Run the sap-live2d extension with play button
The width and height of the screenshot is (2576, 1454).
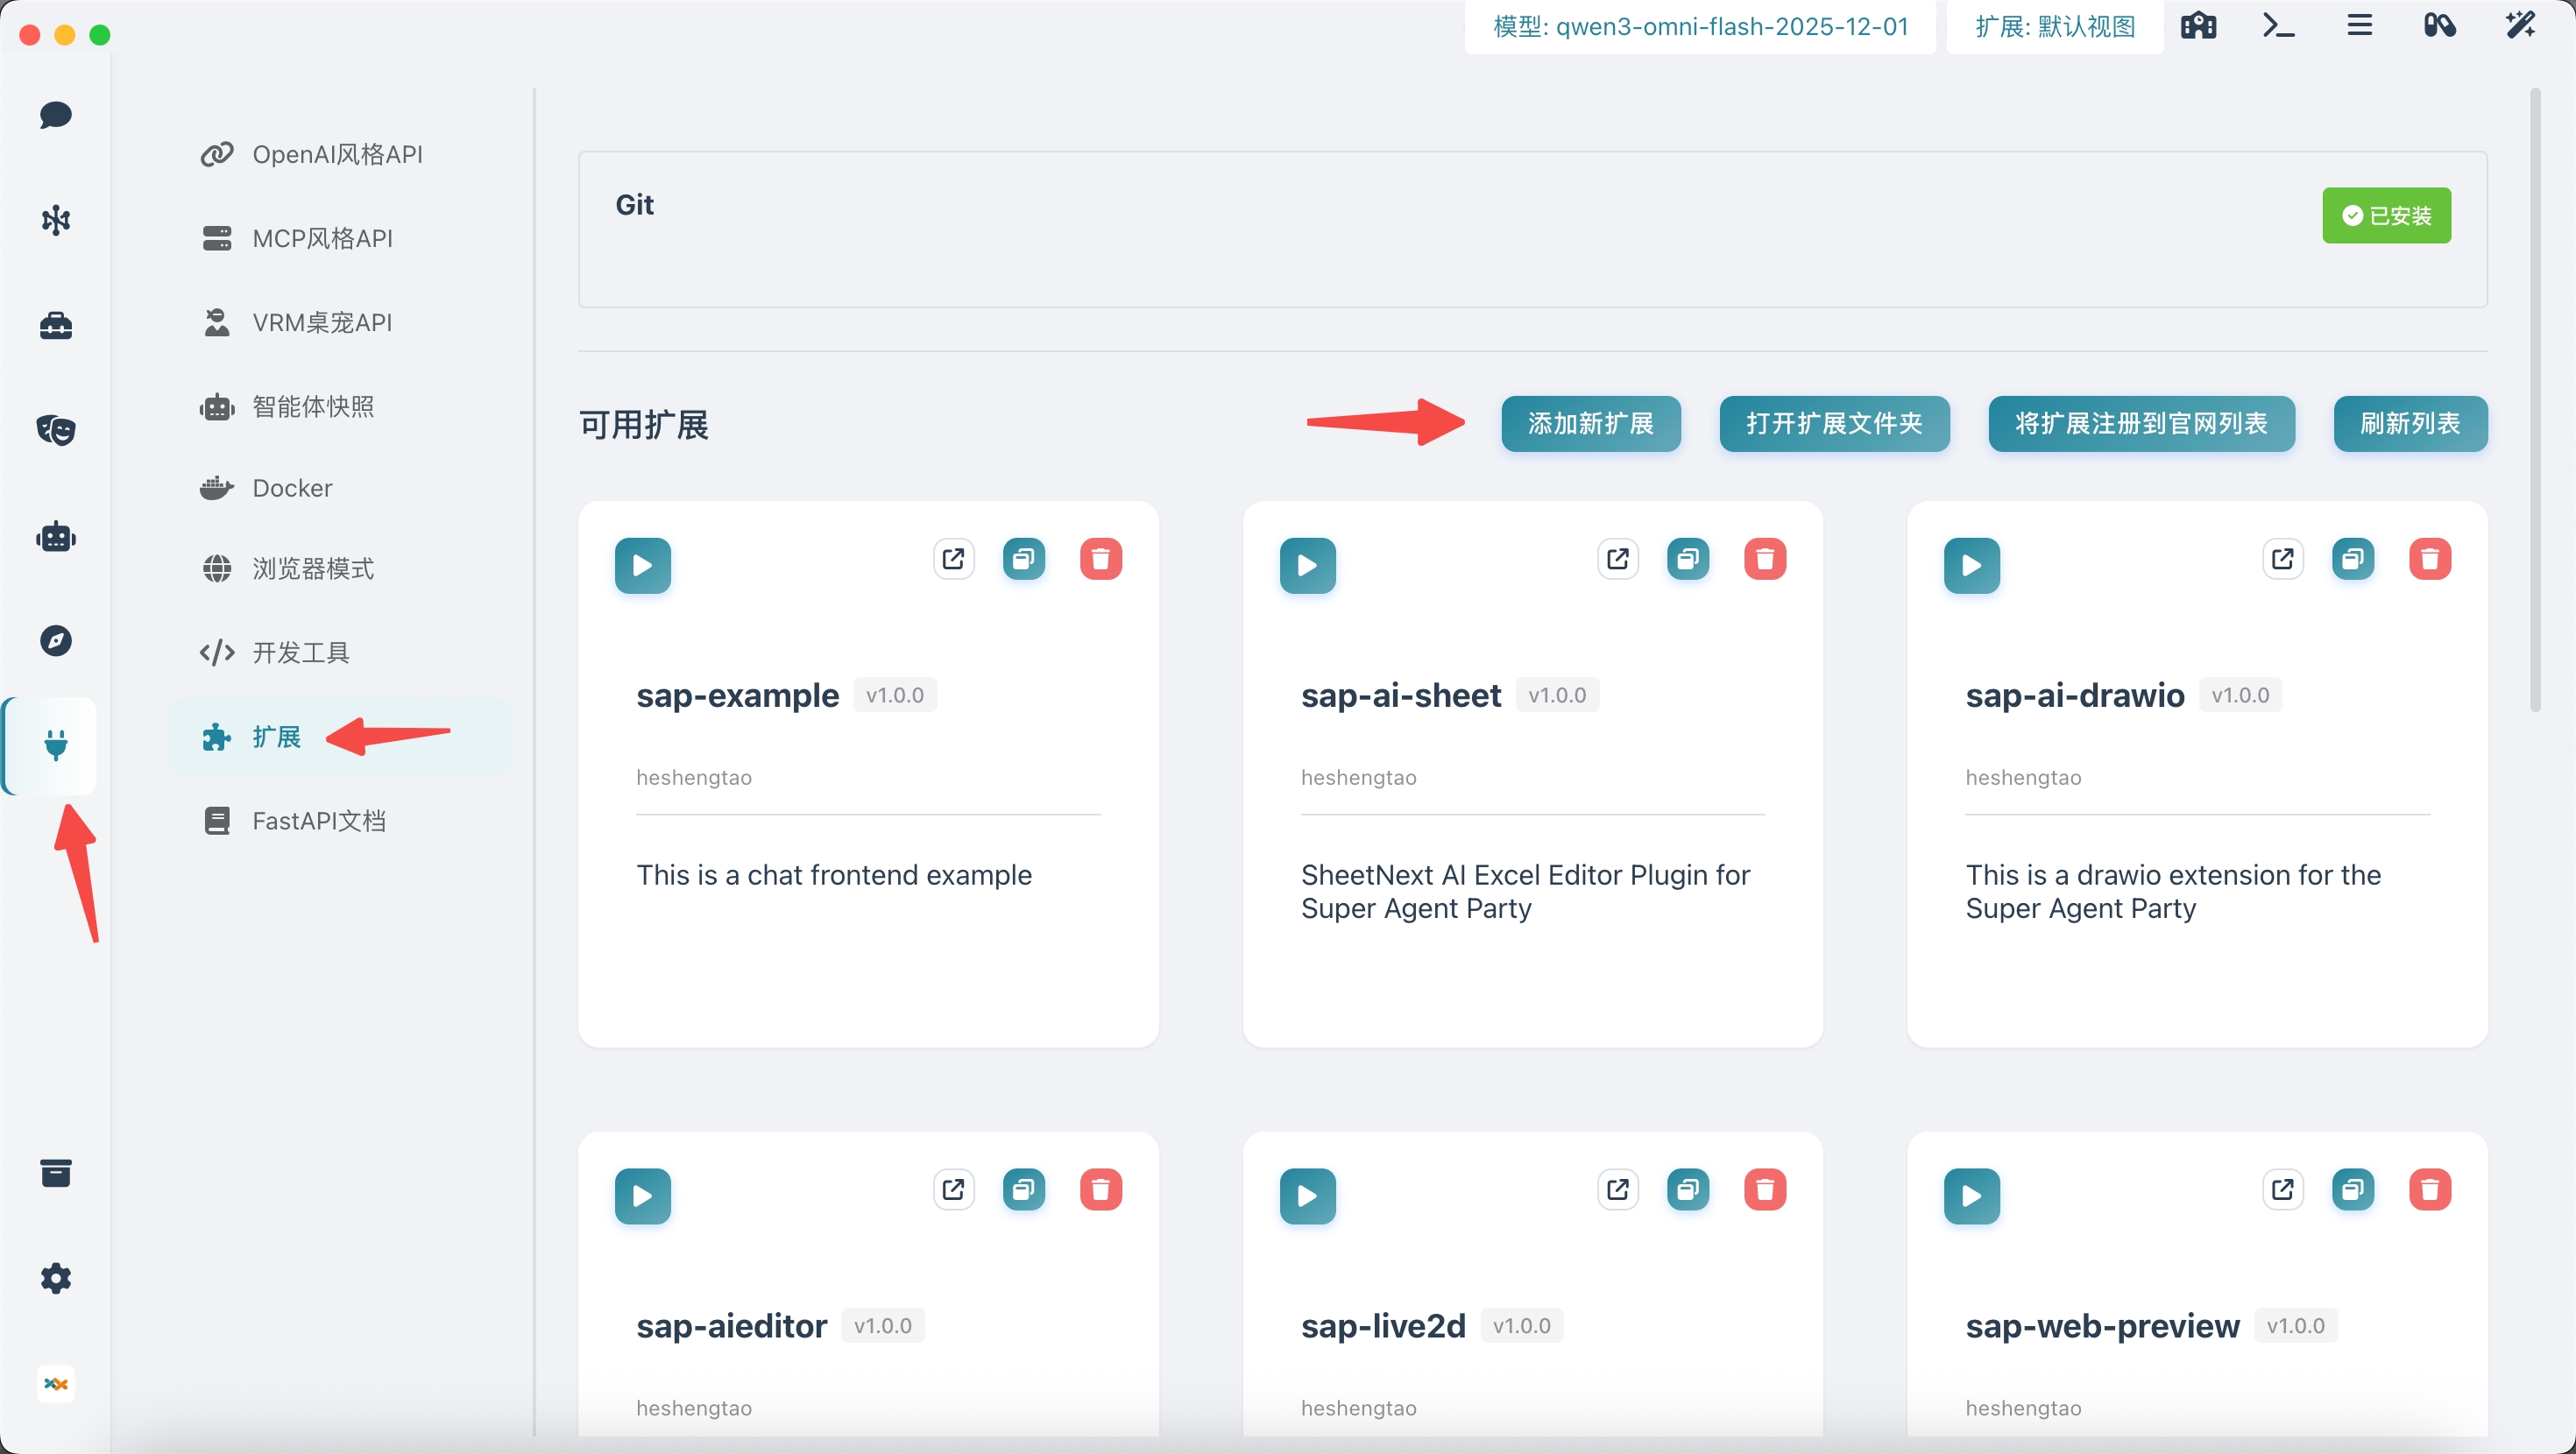tap(1308, 1197)
